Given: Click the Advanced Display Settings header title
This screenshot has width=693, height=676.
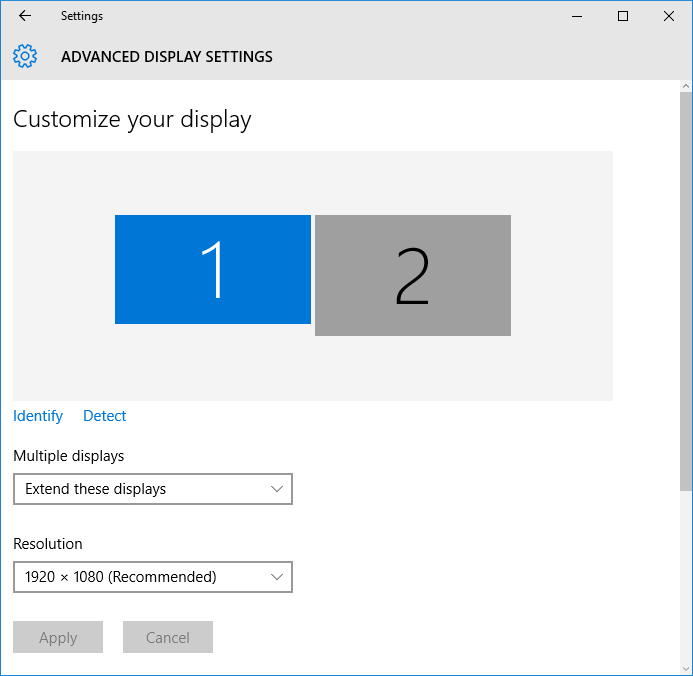Looking at the screenshot, I should pyautogui.click(x=167, y=57).
